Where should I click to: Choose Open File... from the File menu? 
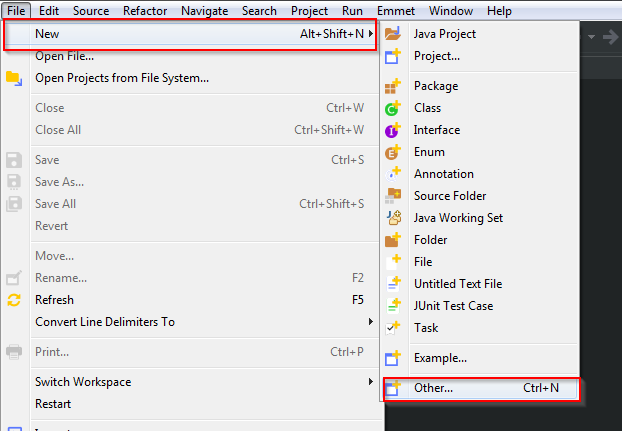click(x=64, y=56)
